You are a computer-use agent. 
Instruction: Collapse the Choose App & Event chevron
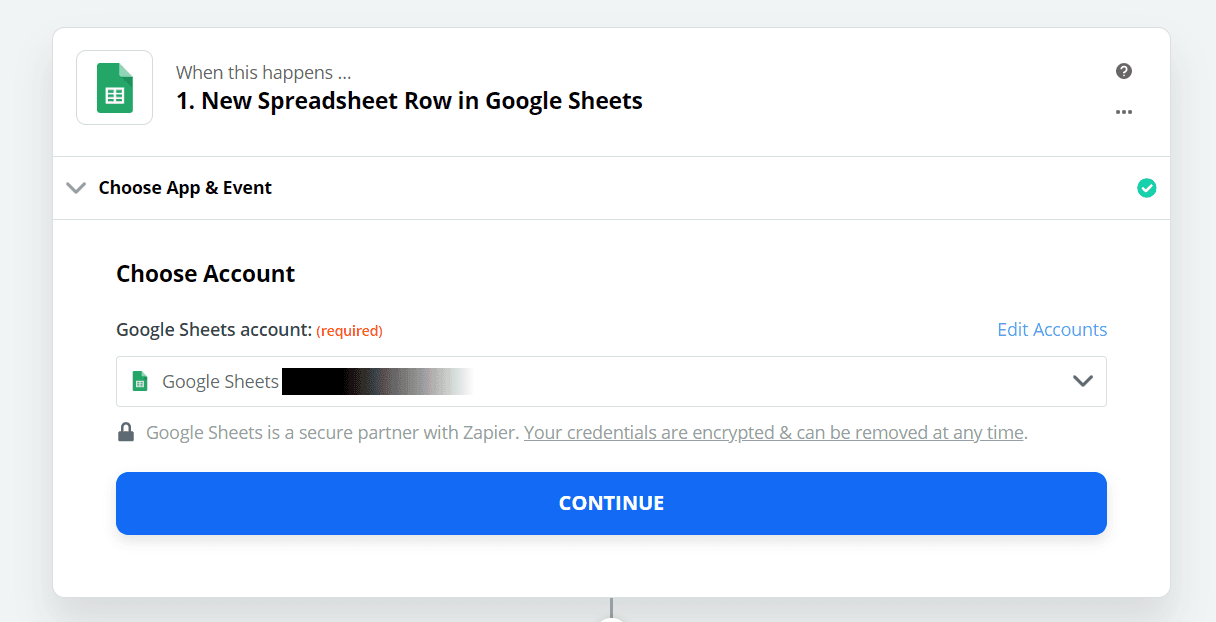76,188
